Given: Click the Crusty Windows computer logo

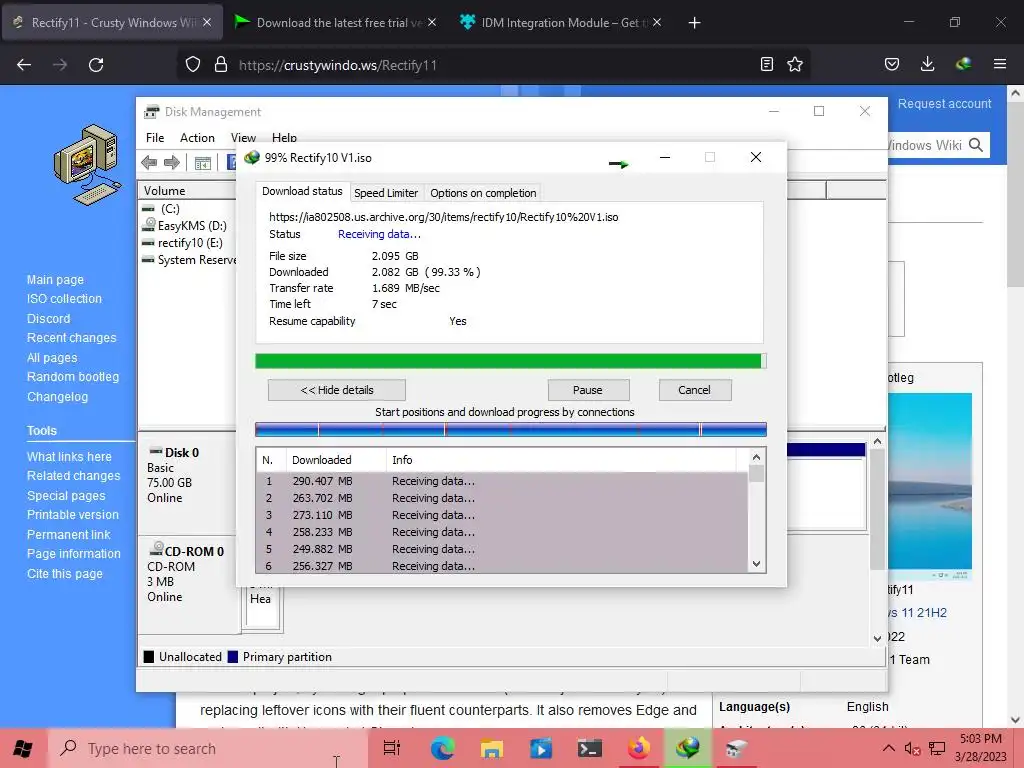Looking at the screenshot, I should [x=88, y=164].
